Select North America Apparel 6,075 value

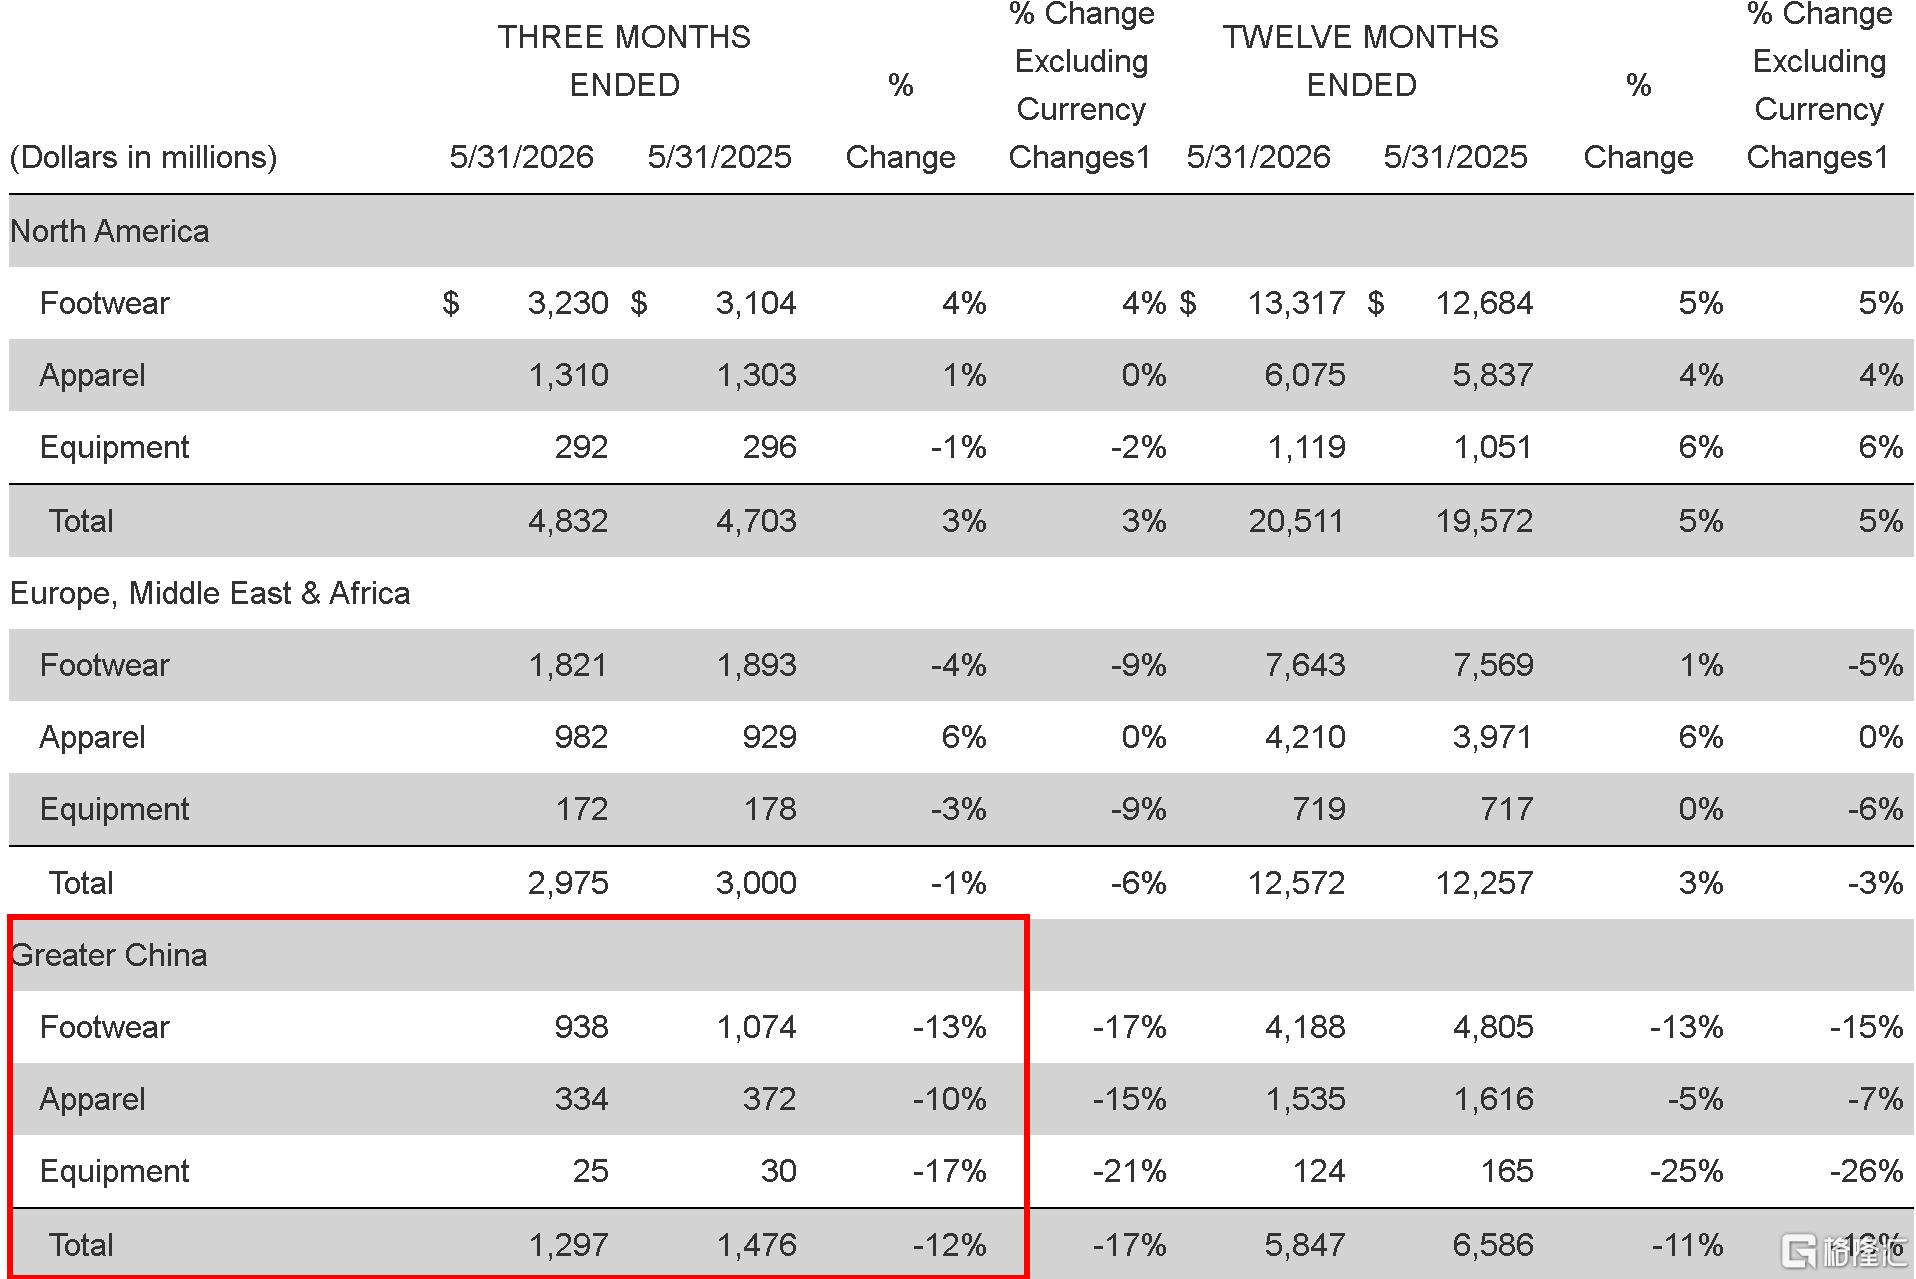tap(1305, 375)
